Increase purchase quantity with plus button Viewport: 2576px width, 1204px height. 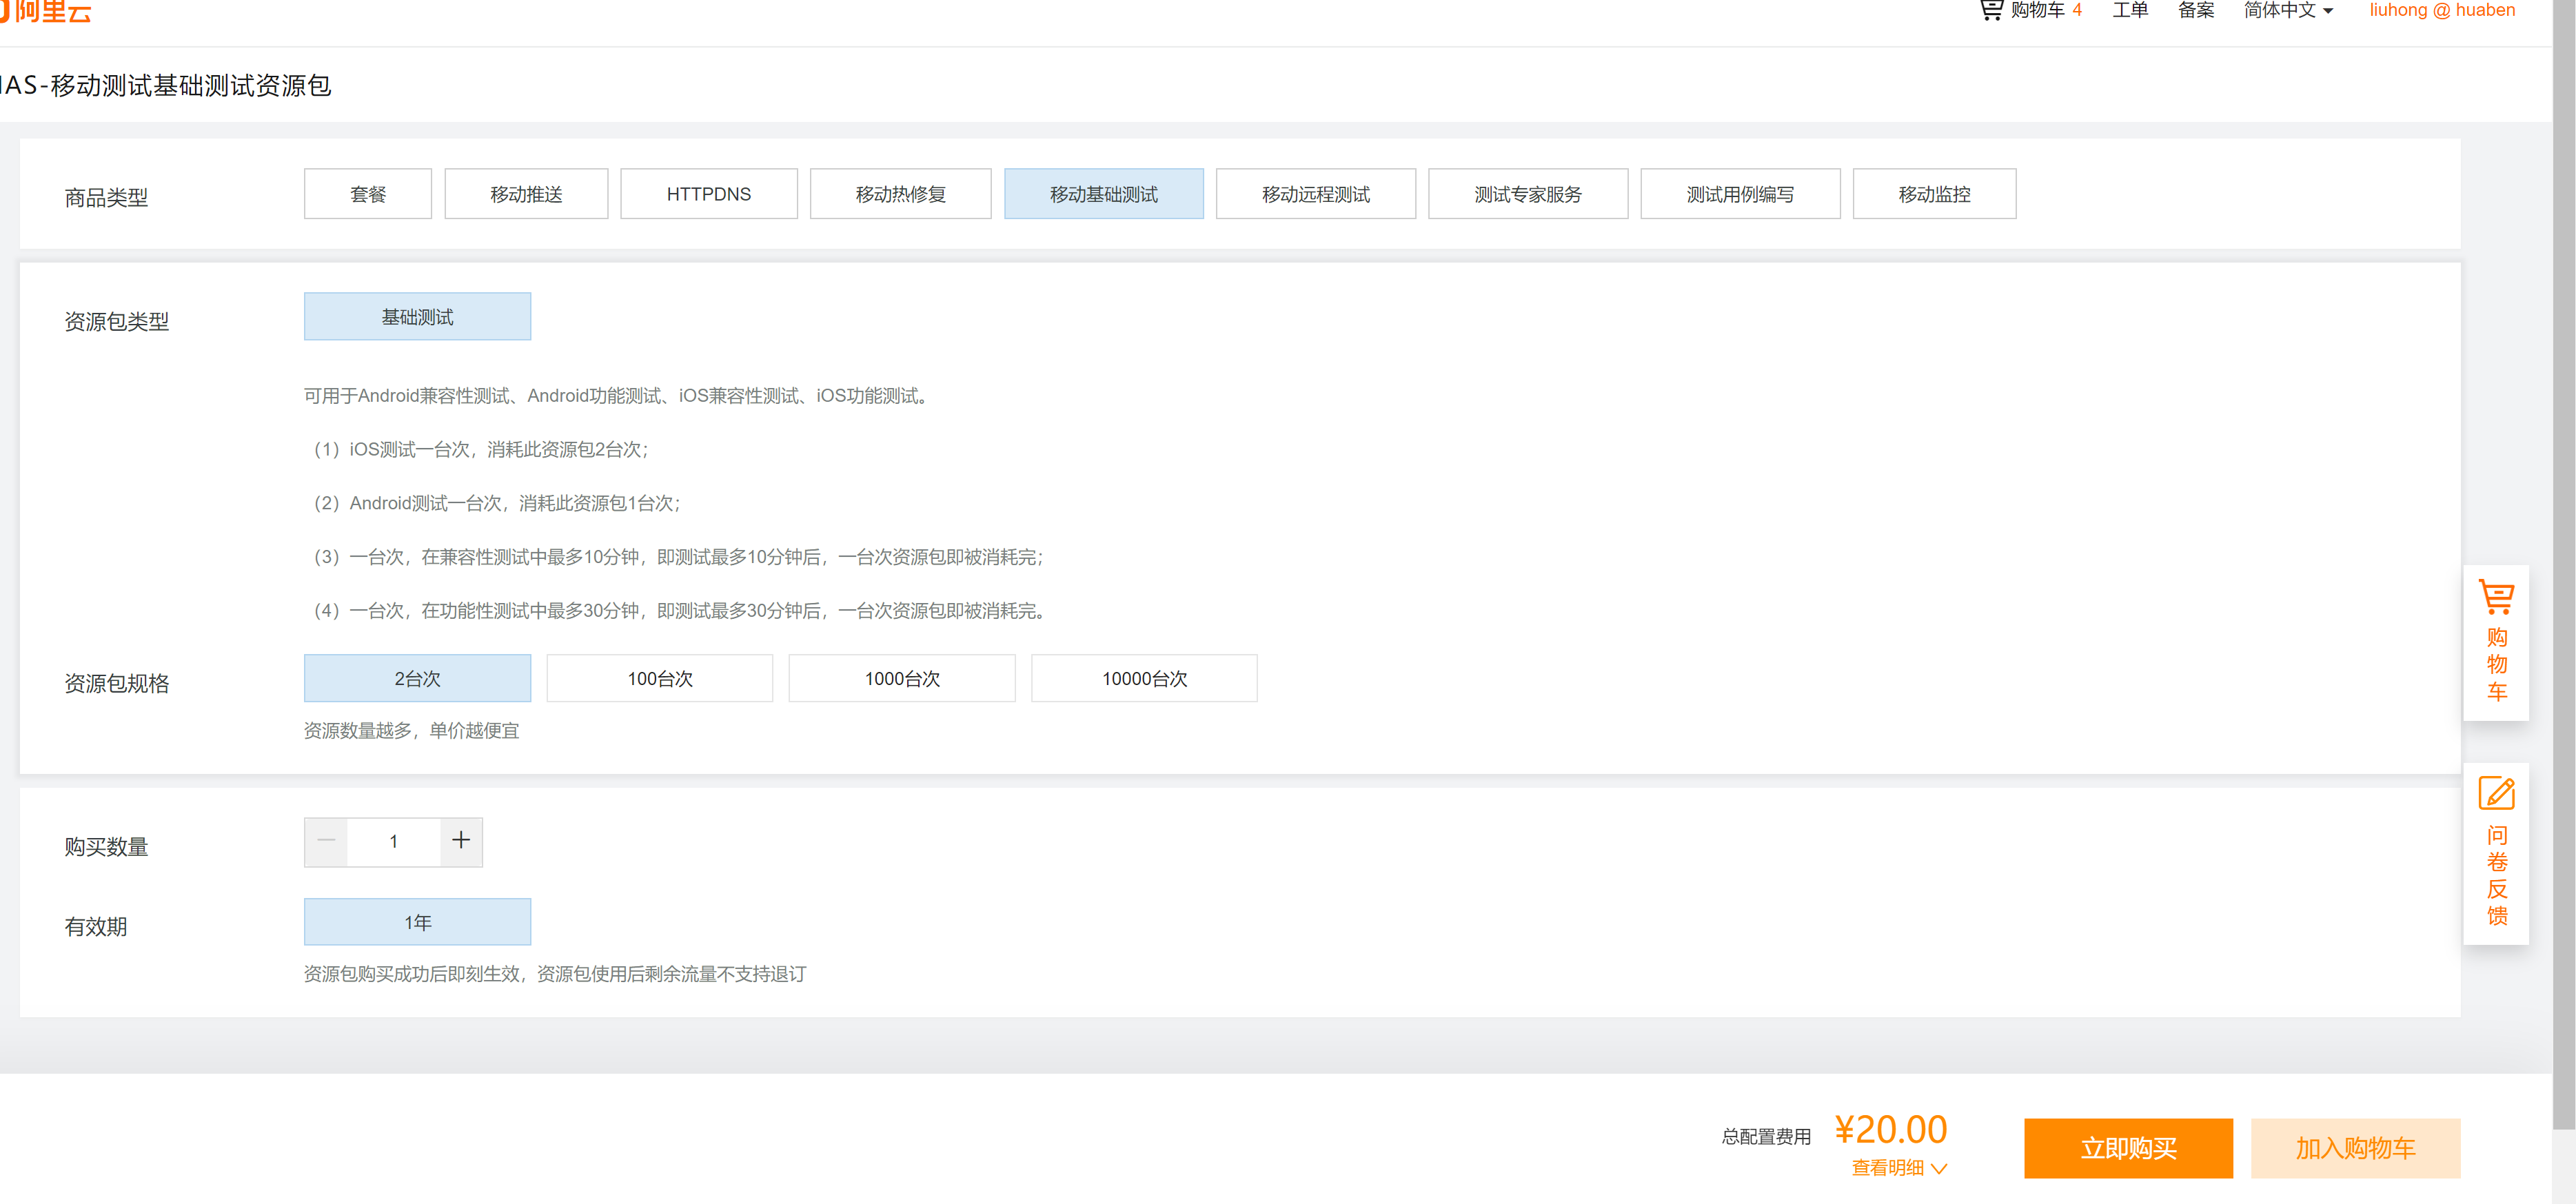click(461, 841)
